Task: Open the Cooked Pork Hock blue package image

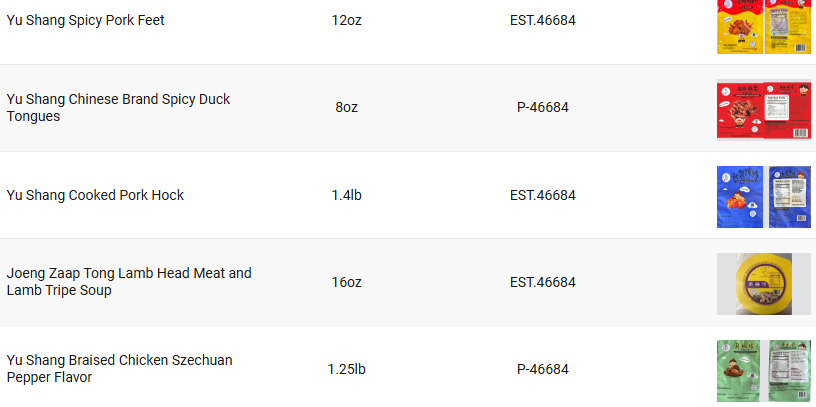Action: [x=763, y=197]
